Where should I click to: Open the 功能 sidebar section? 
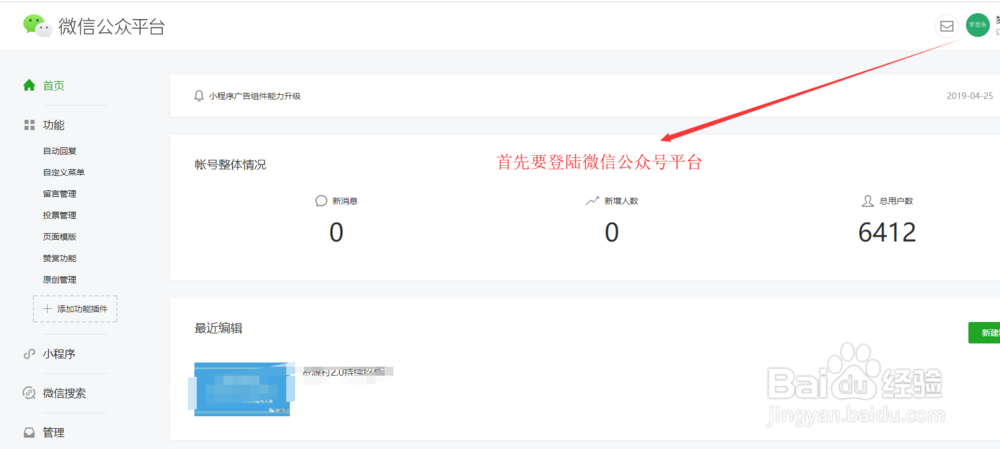(54, 125)
